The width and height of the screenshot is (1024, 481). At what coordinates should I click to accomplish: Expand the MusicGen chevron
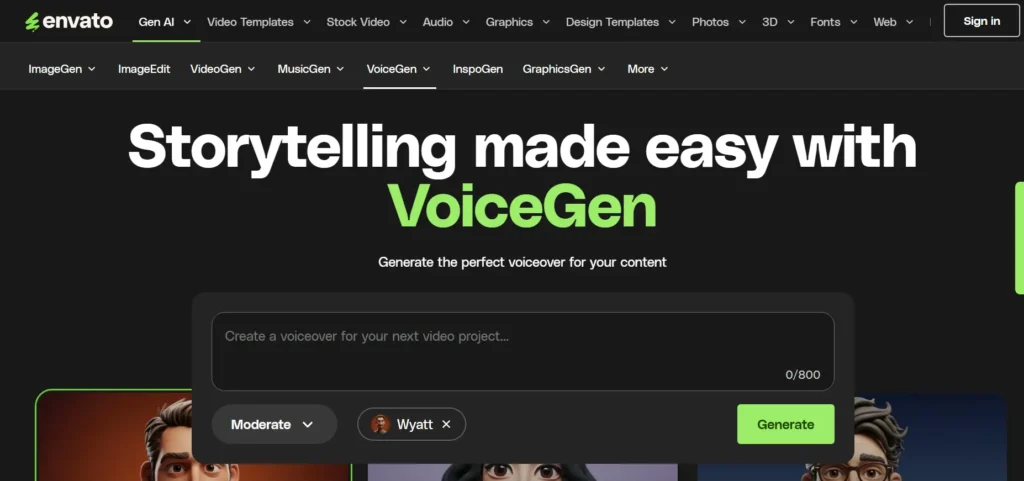[340, 69]
